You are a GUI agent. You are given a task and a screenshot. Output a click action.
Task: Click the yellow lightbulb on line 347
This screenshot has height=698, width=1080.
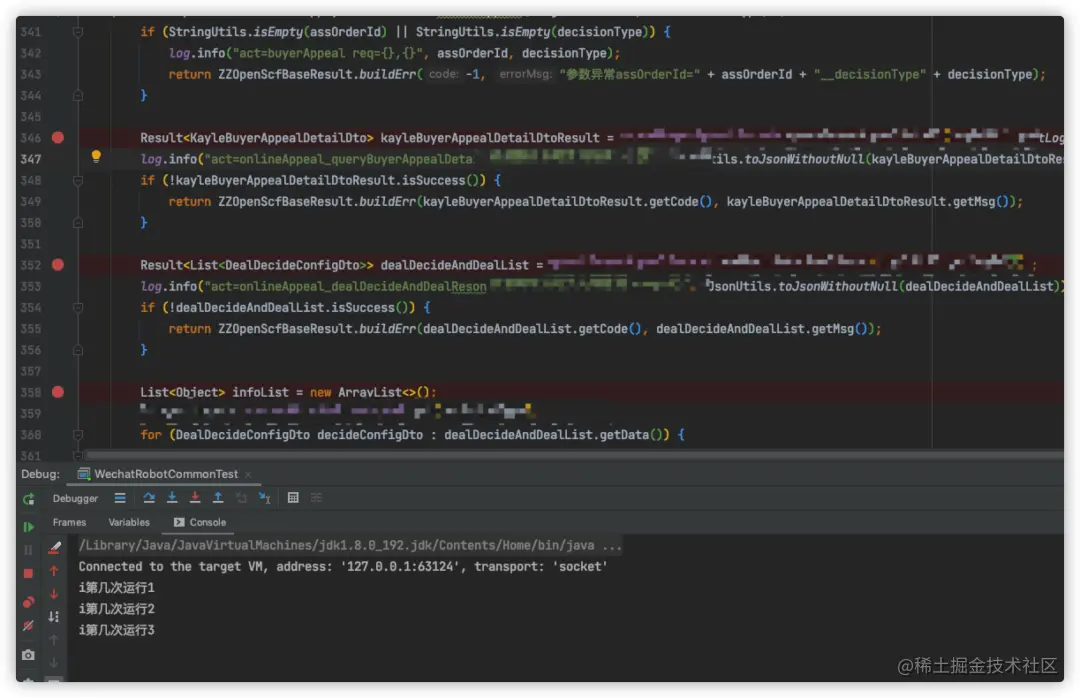(x=96, y=157)
